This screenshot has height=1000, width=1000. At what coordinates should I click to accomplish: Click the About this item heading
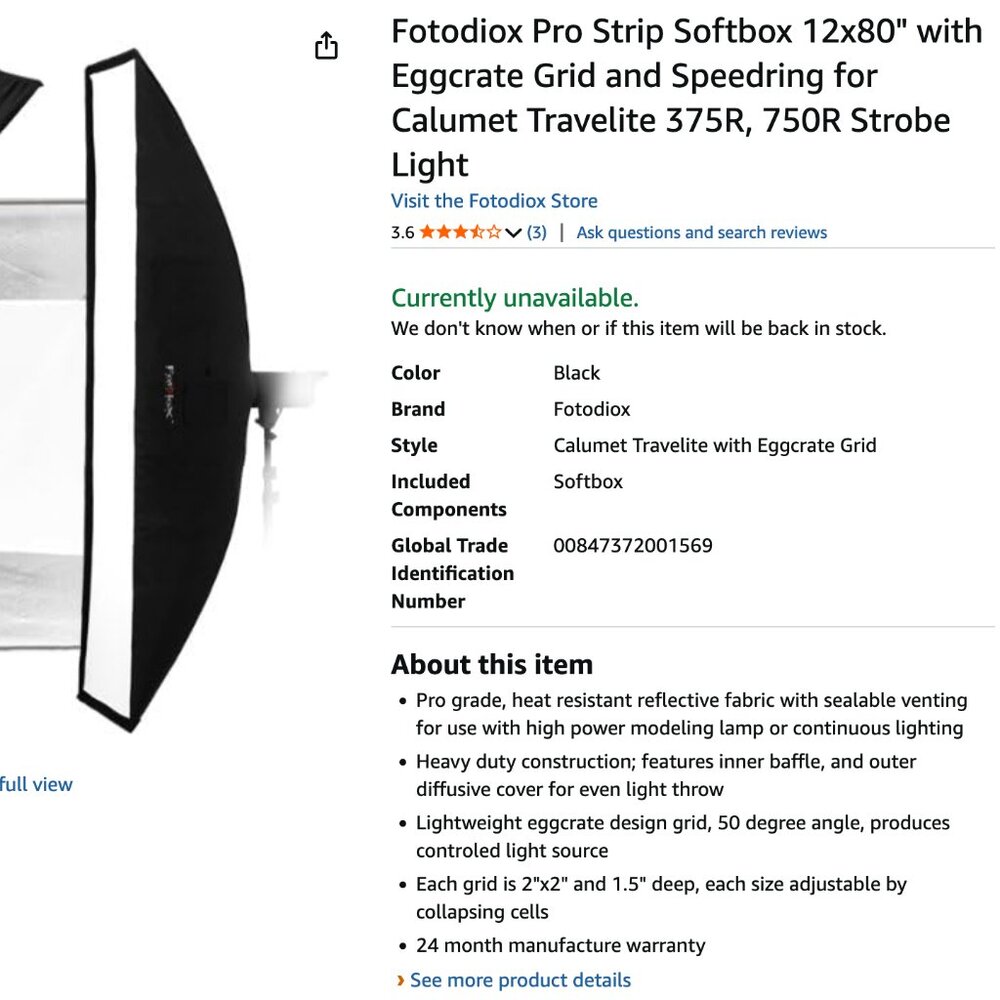(x=492, y=664)
